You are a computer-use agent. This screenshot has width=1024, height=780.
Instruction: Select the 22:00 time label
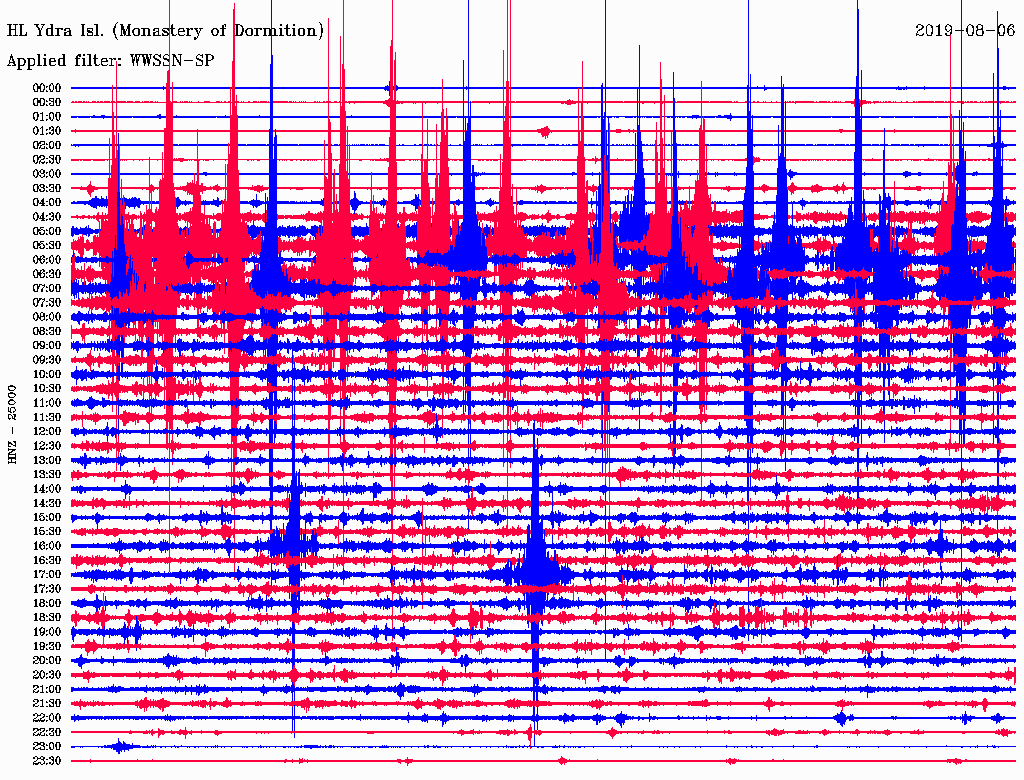tap(47, 718)
